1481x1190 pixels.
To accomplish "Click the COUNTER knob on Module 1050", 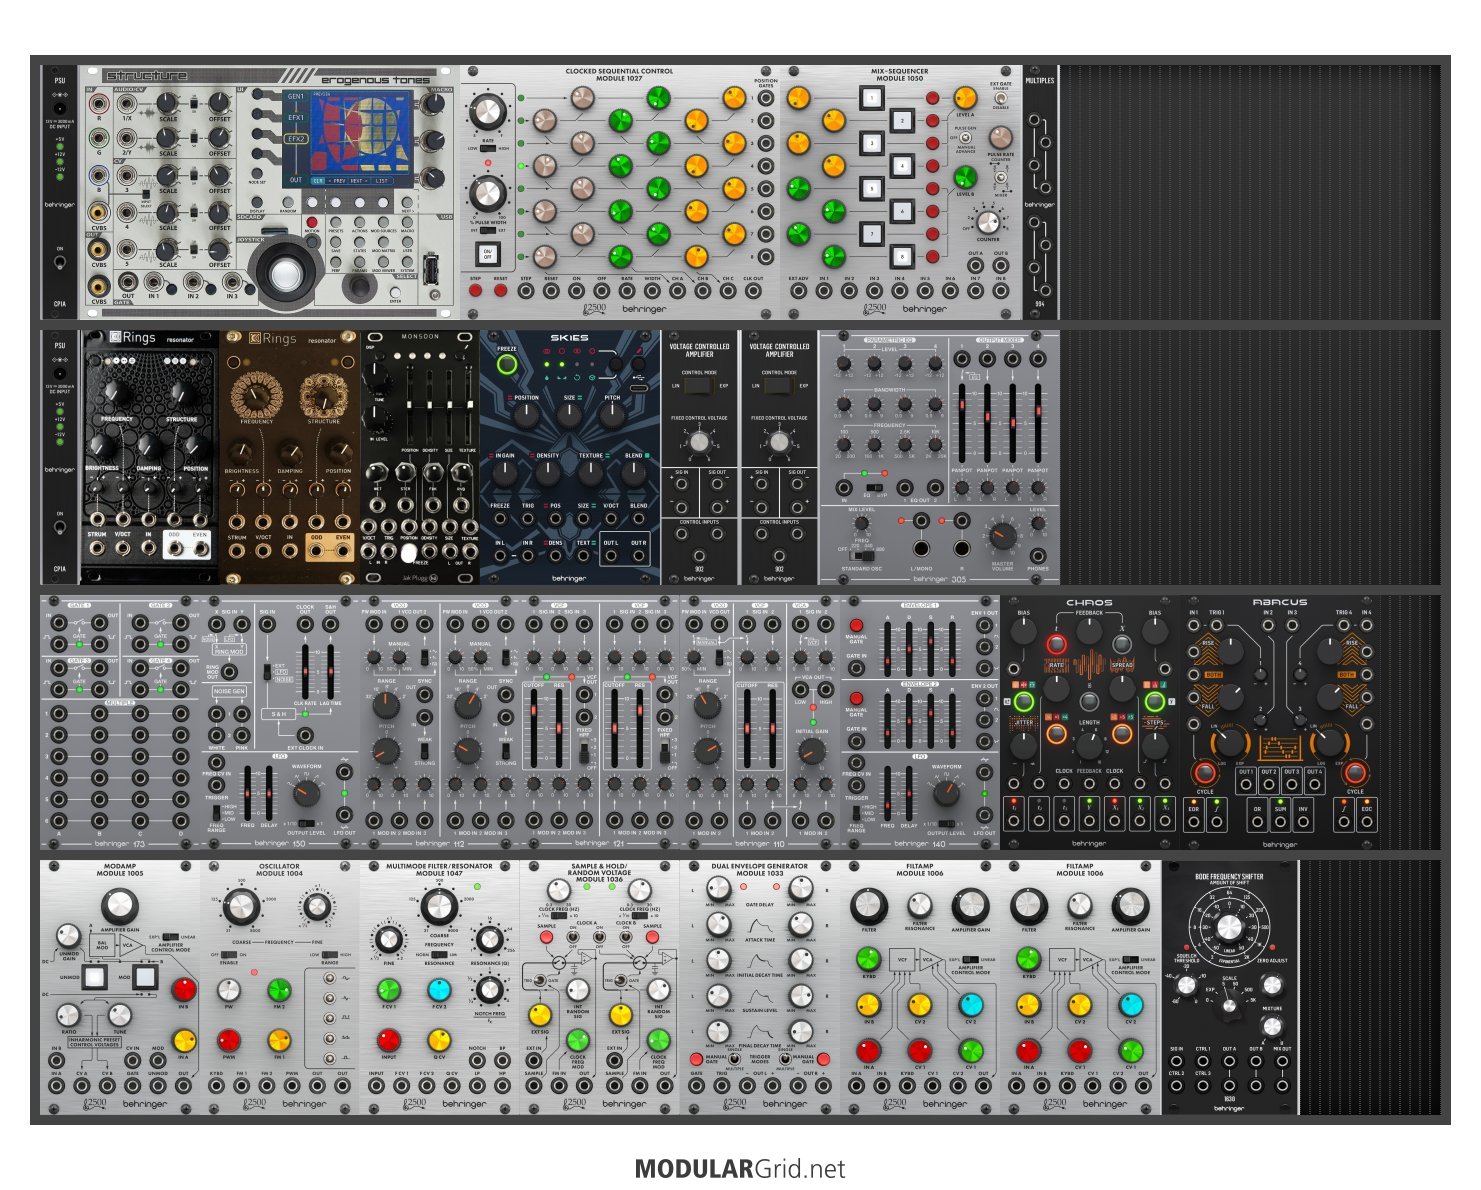I will click(x=988, y=222).
